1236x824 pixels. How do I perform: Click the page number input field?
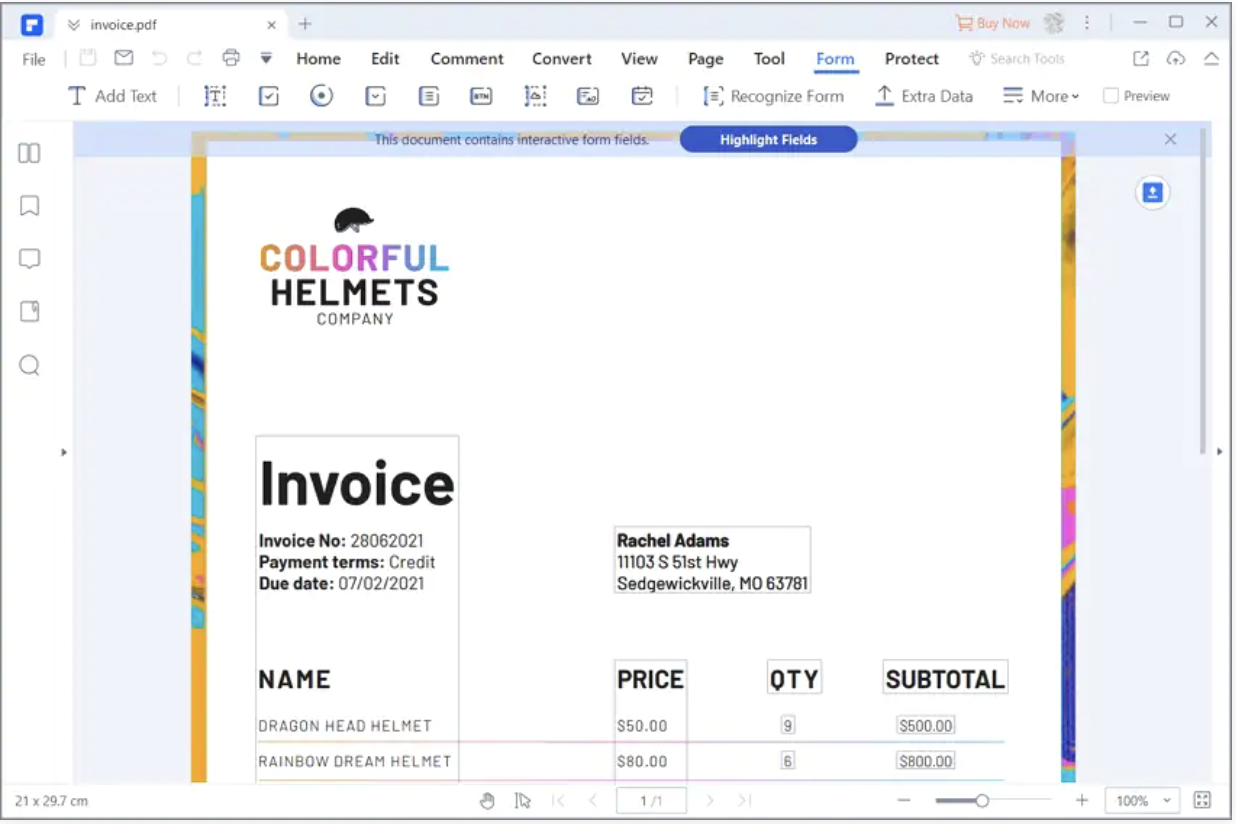[651, 801]
